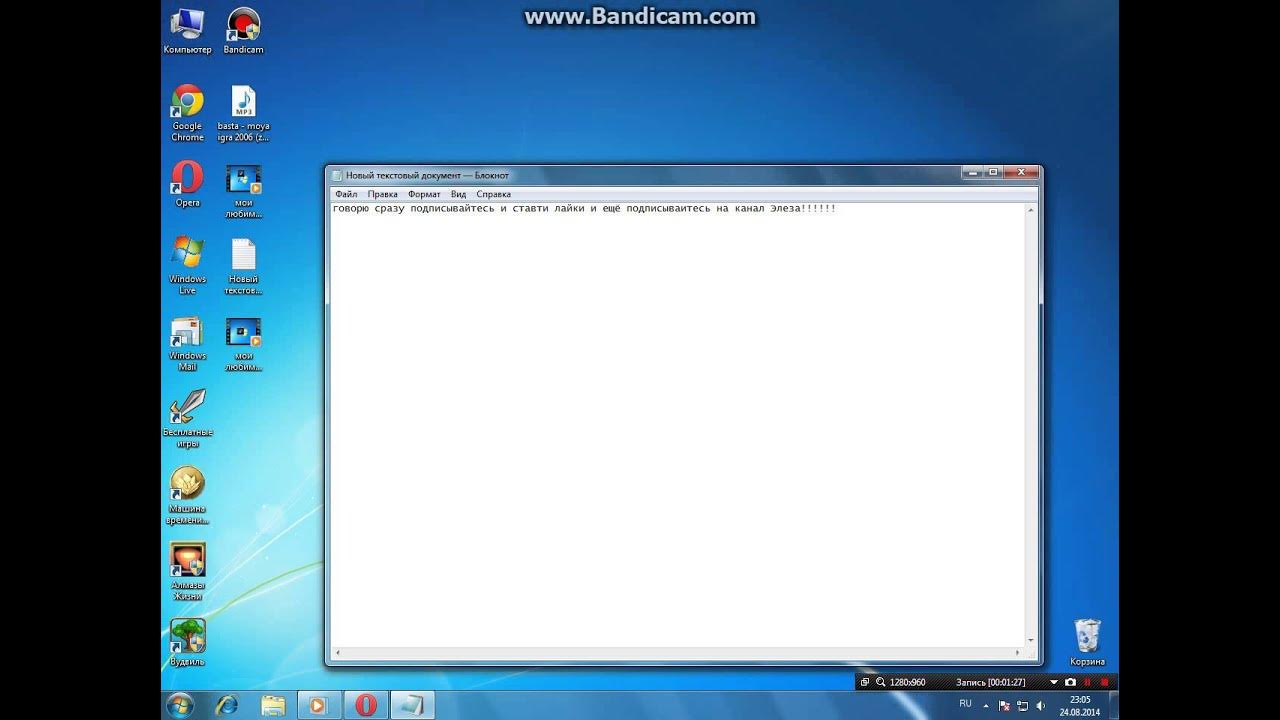Viewport: 1280px width, 720px height.
Task: Open the Action Center flag icon
Action: coord(1004,705)
